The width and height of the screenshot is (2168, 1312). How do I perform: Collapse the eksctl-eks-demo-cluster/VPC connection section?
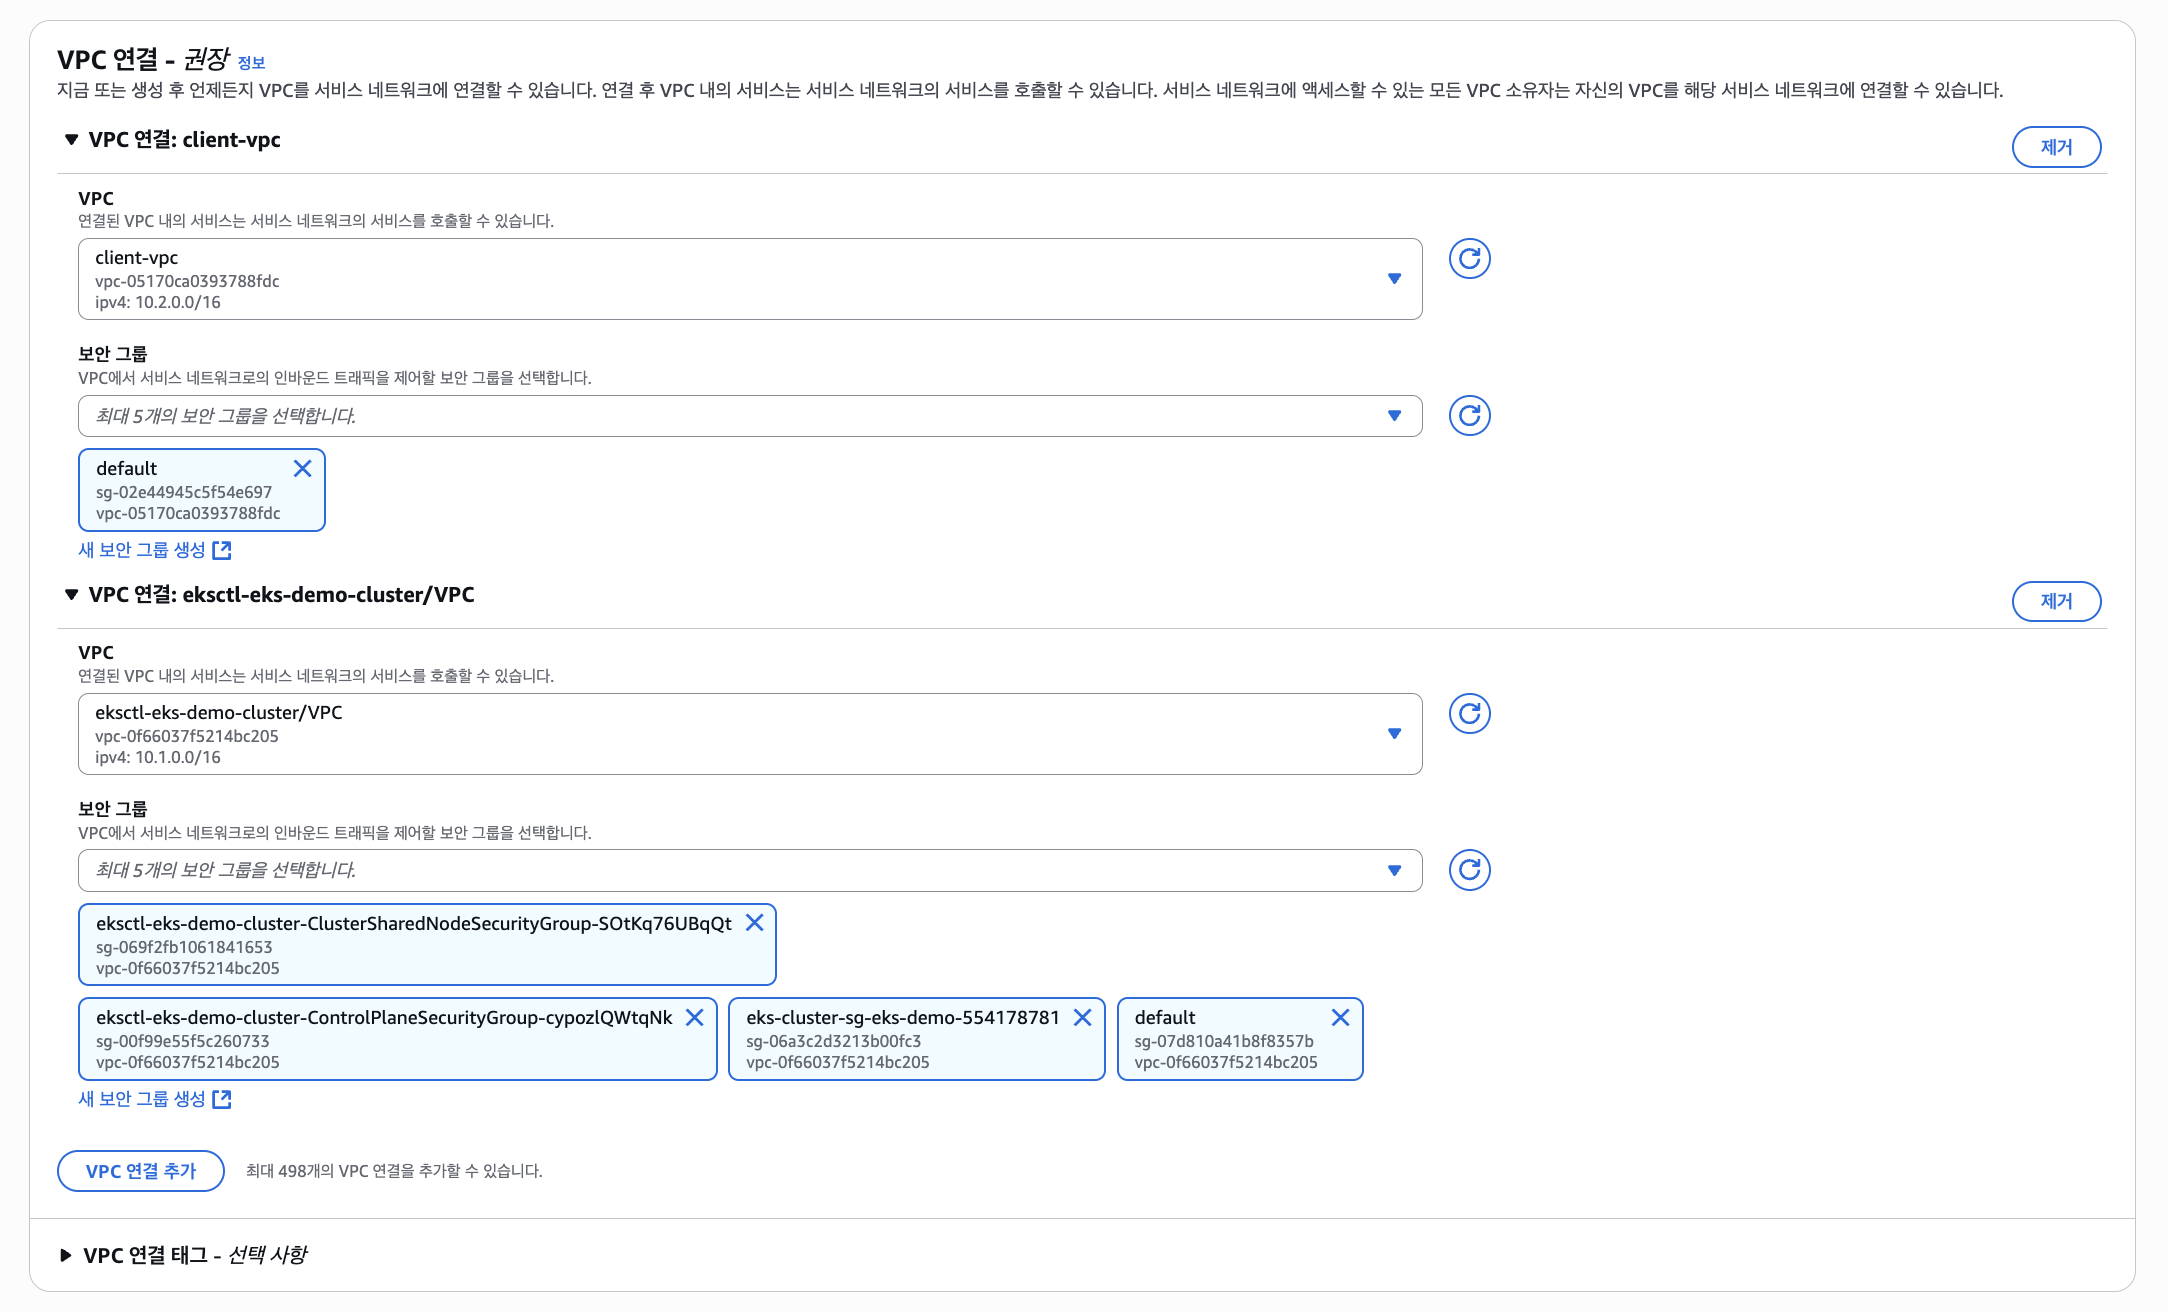pos(71,595)
